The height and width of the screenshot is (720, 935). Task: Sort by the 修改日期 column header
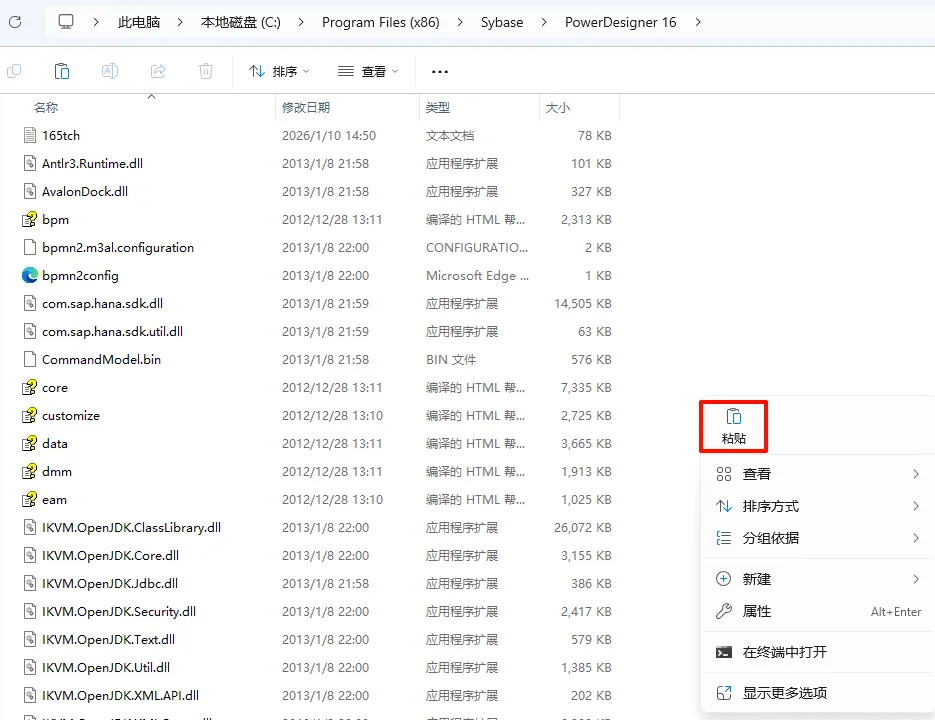click(x=306, y=107)
